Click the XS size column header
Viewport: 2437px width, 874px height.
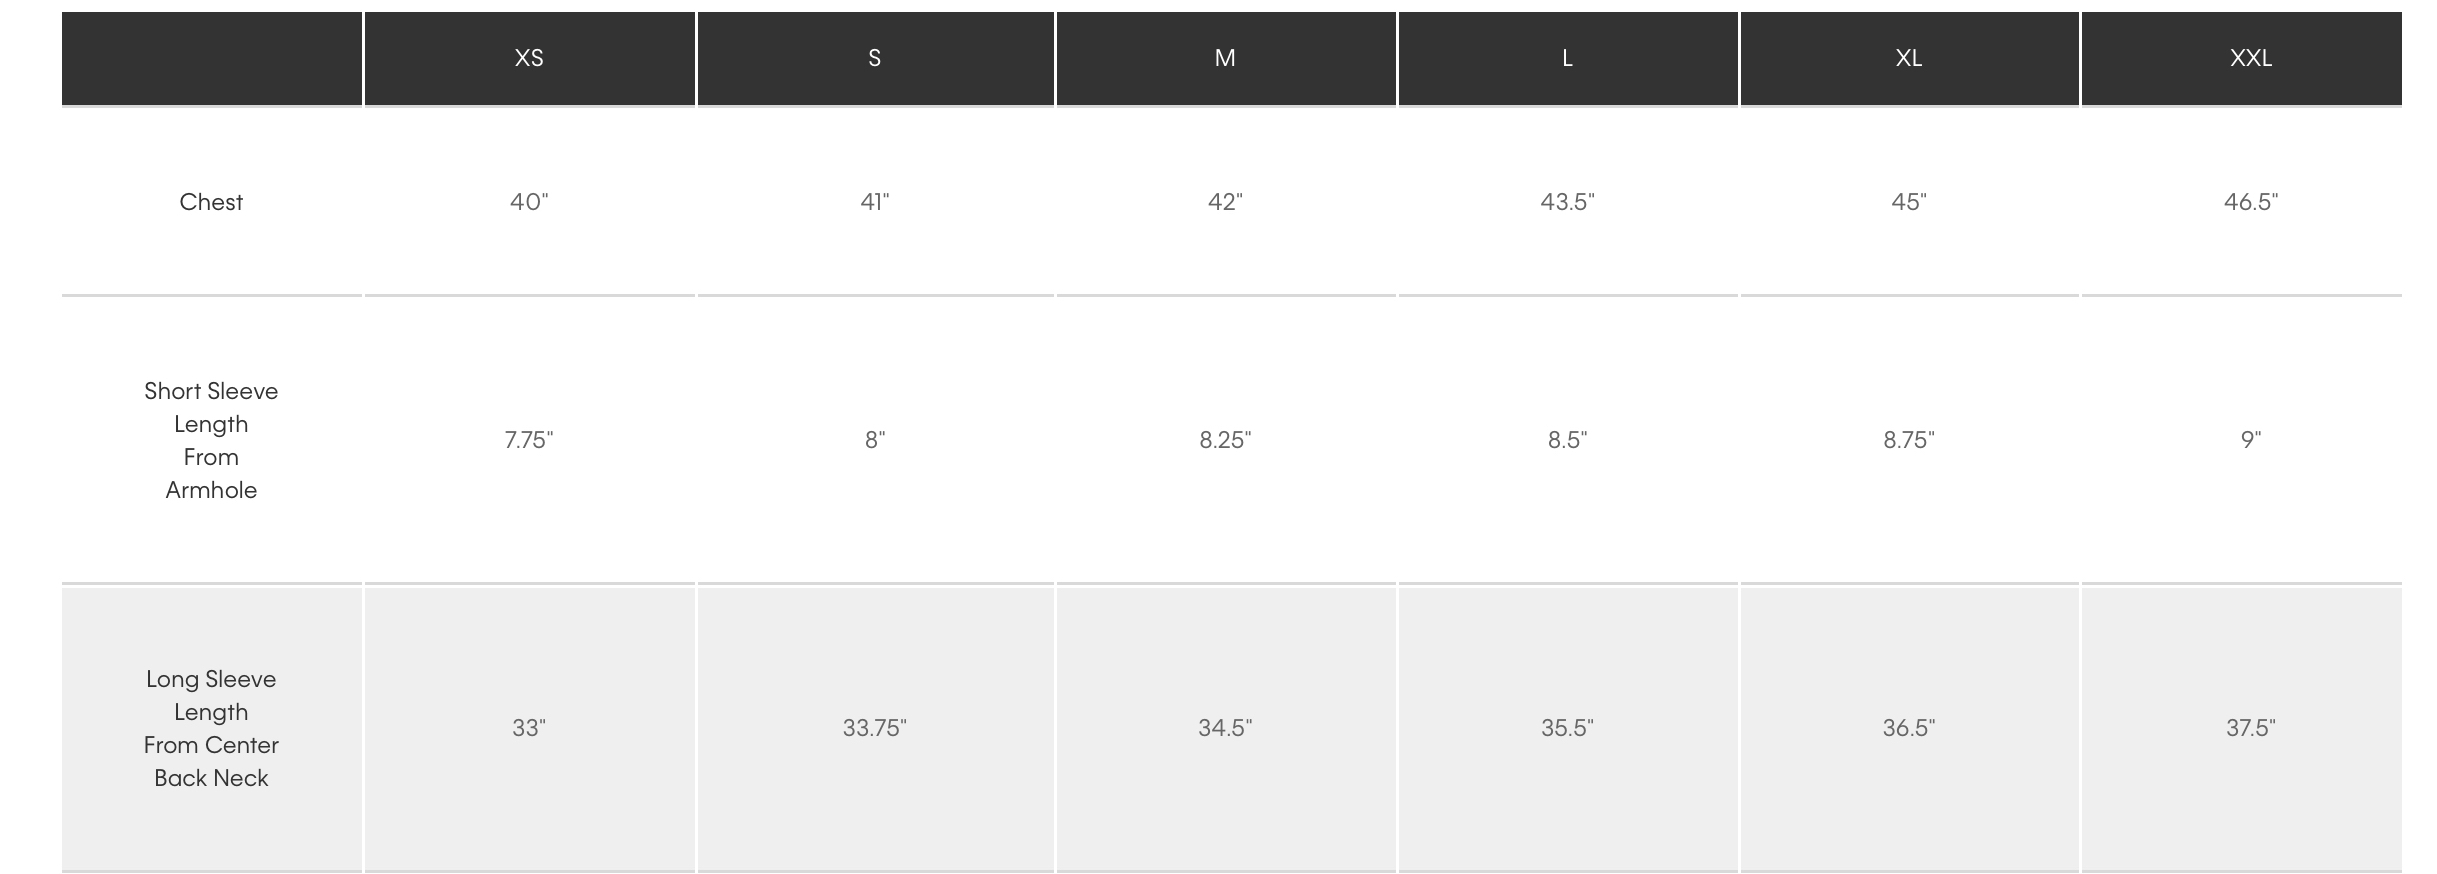[529, 58]
